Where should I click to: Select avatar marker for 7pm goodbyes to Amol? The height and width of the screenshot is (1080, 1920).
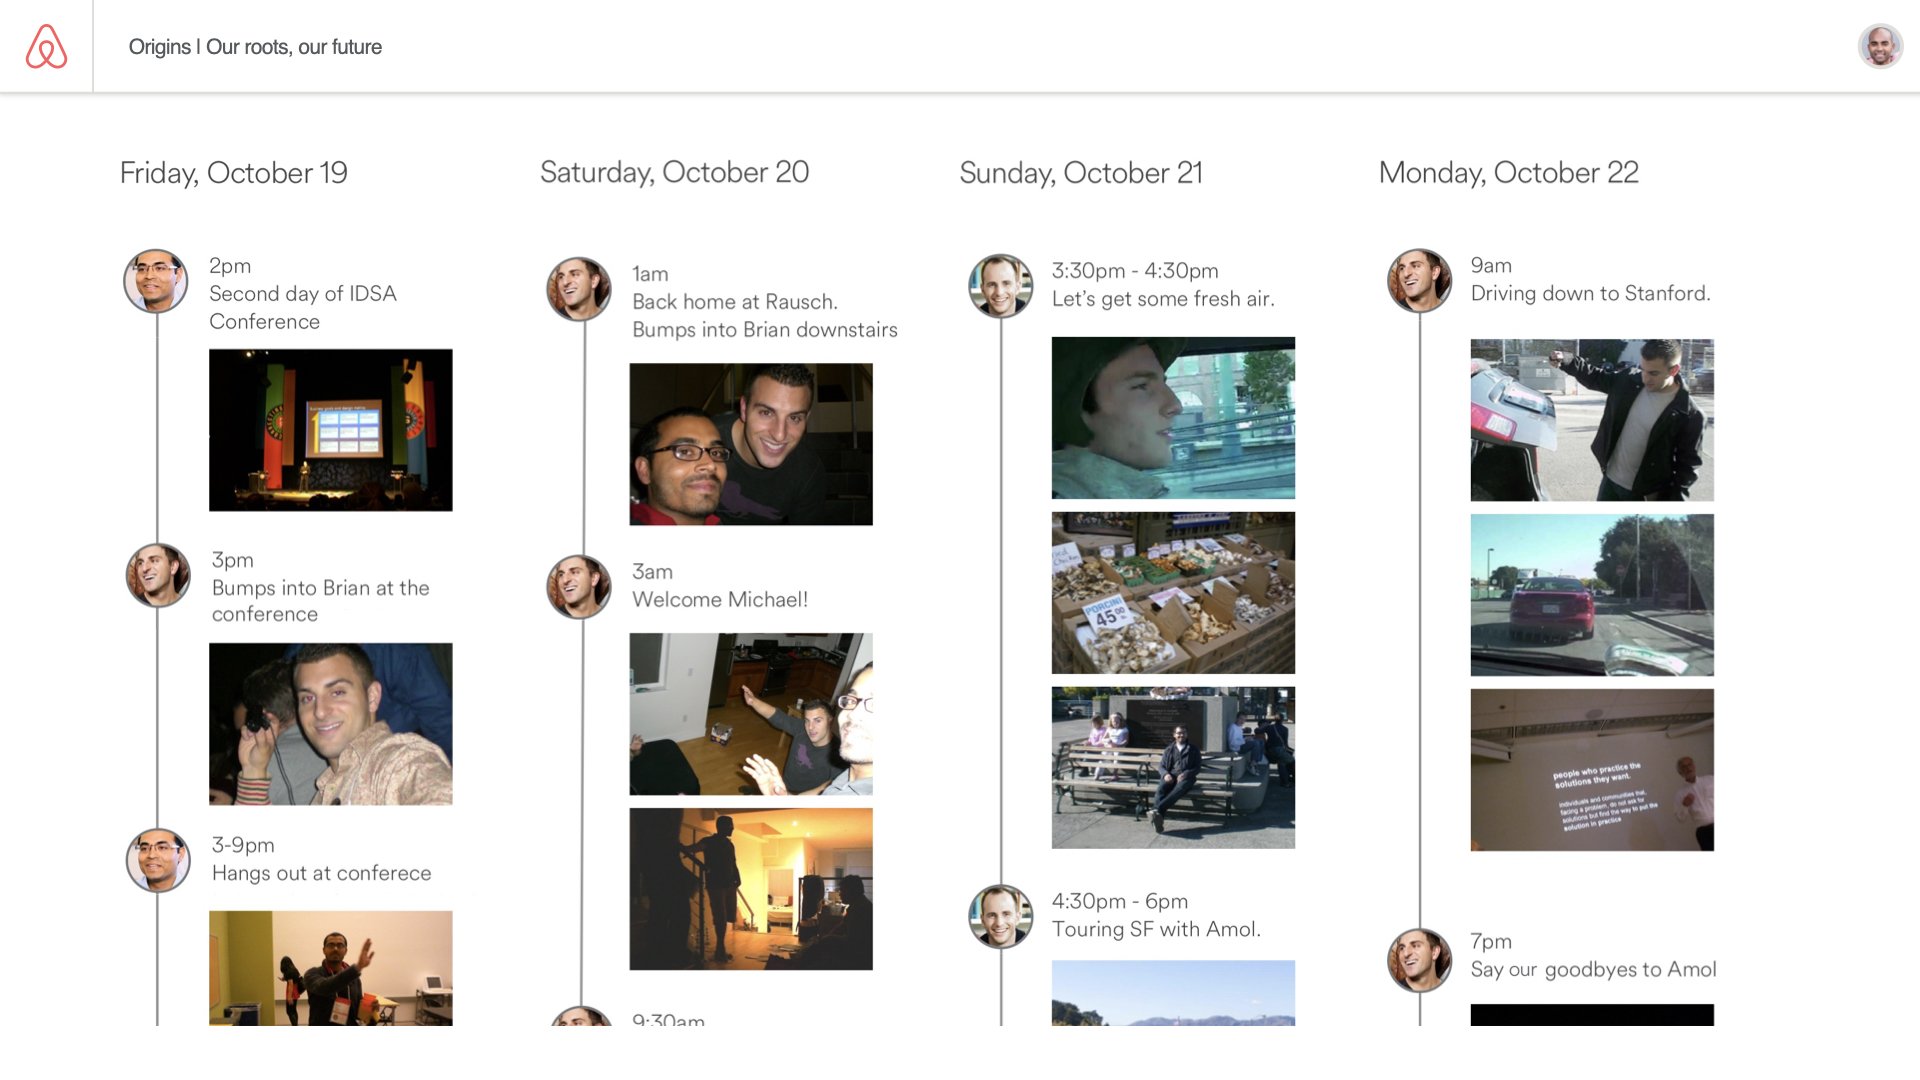click(x=1420, y=960)
